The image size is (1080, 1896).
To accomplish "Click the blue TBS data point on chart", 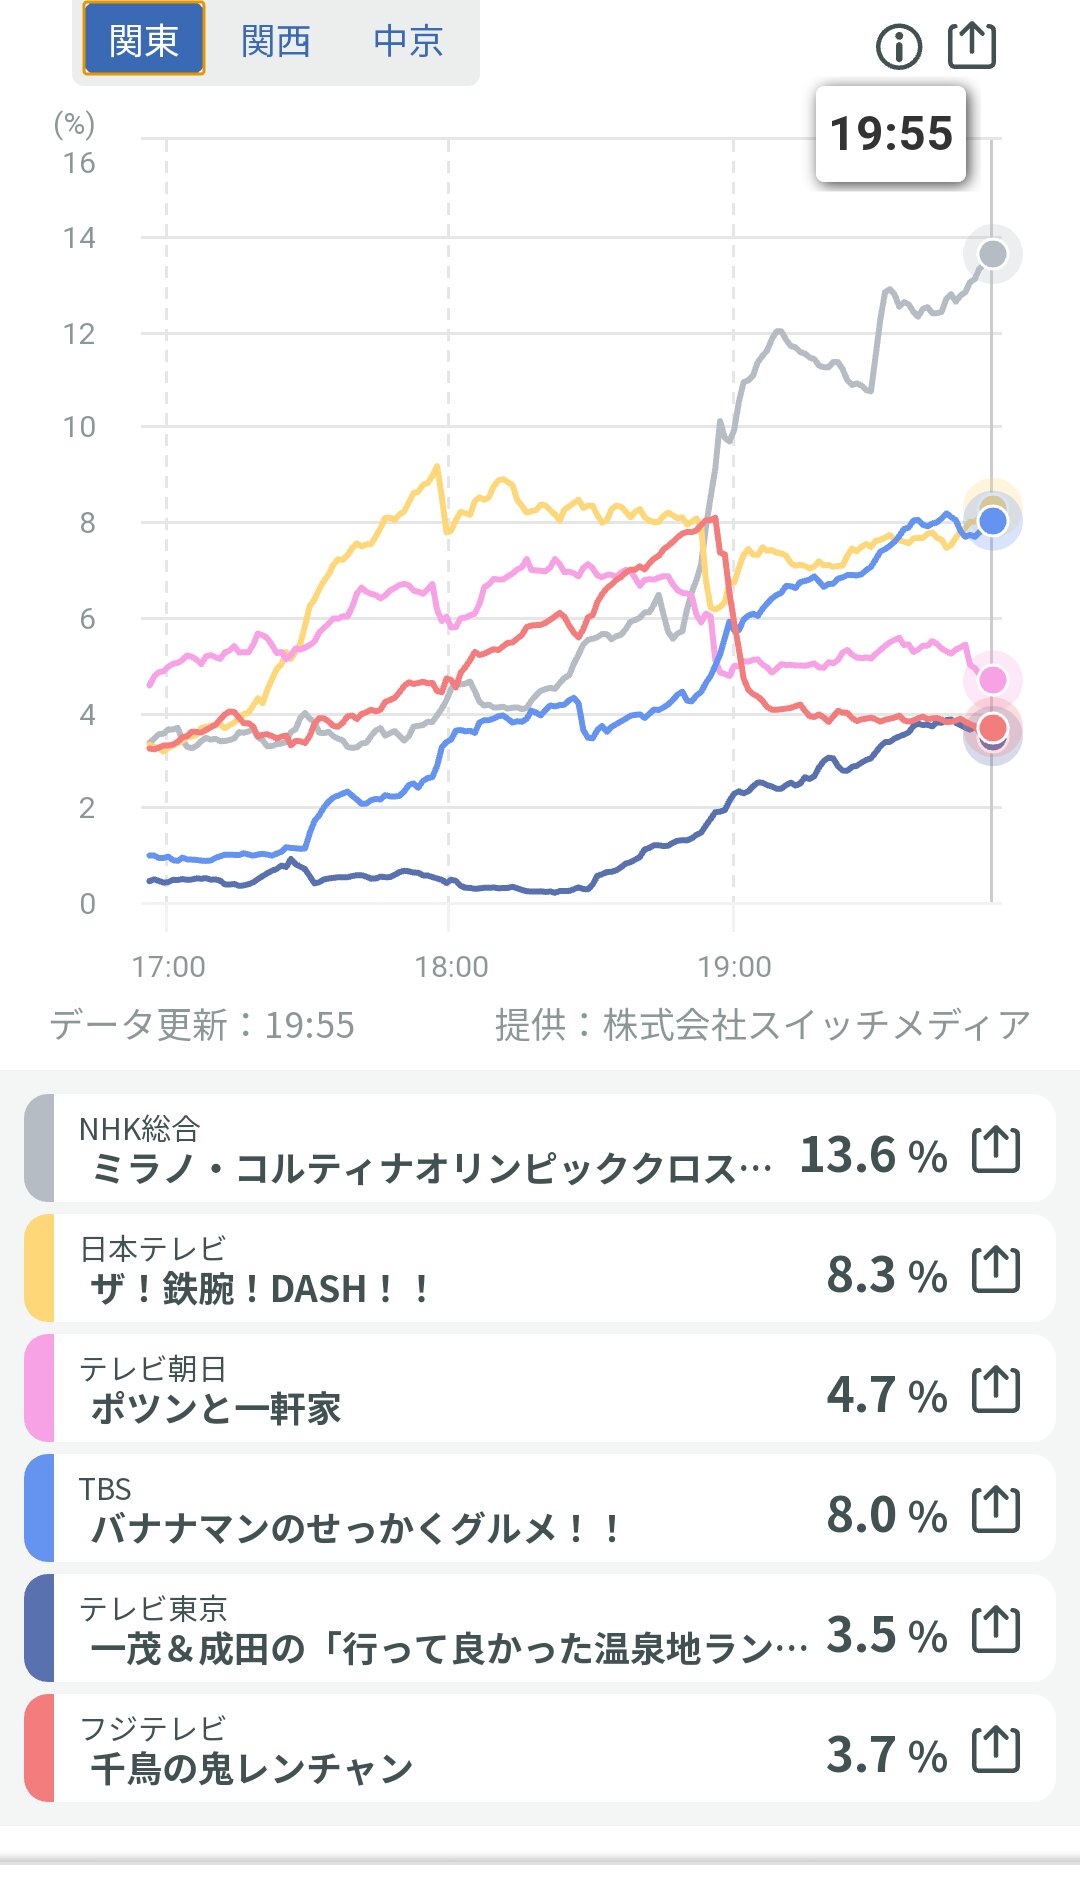I will pyautogui.click(x=993, y=521).
